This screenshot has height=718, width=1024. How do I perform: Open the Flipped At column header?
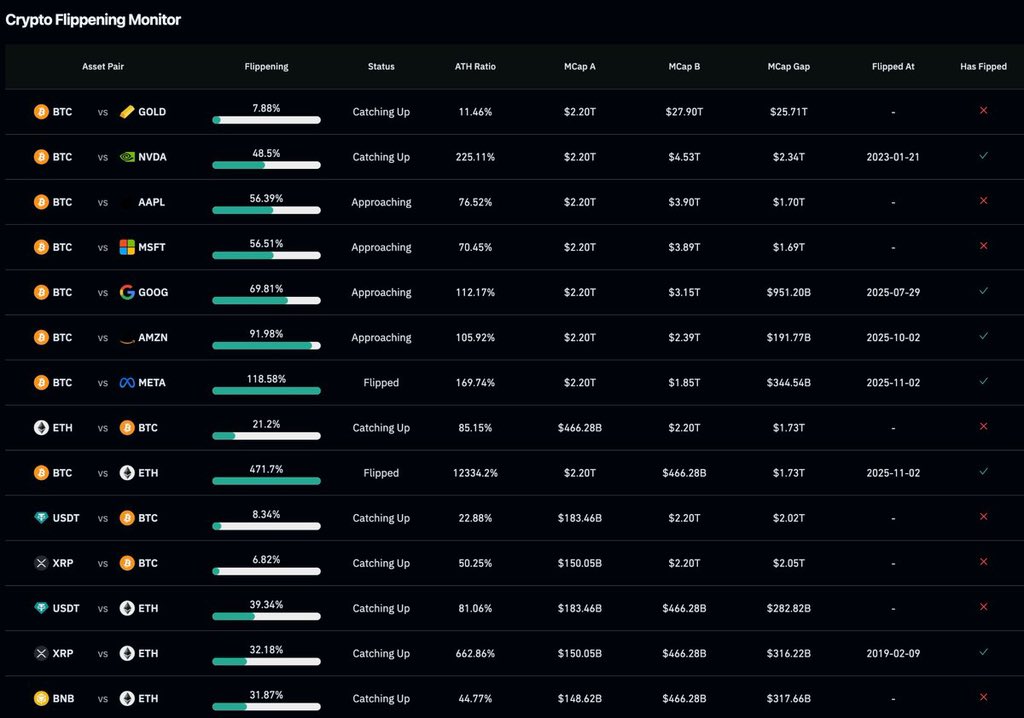coord(892,67)
